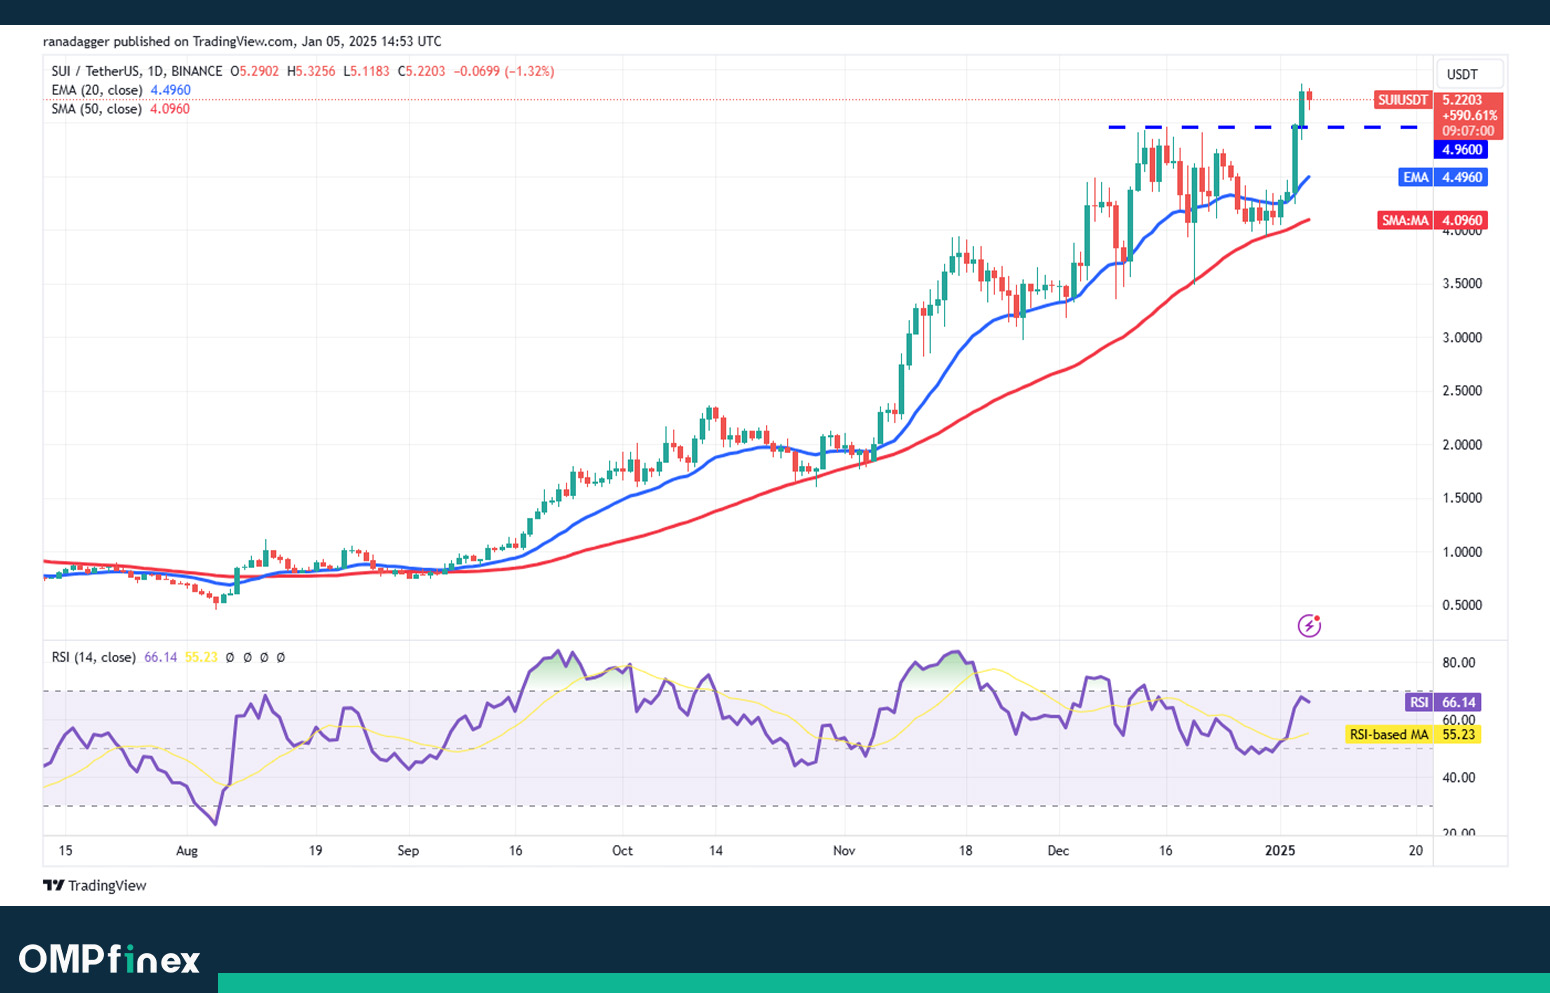
Task: Click the 09:07:00 candle countdown timer
Action: tap(1468, 132)
